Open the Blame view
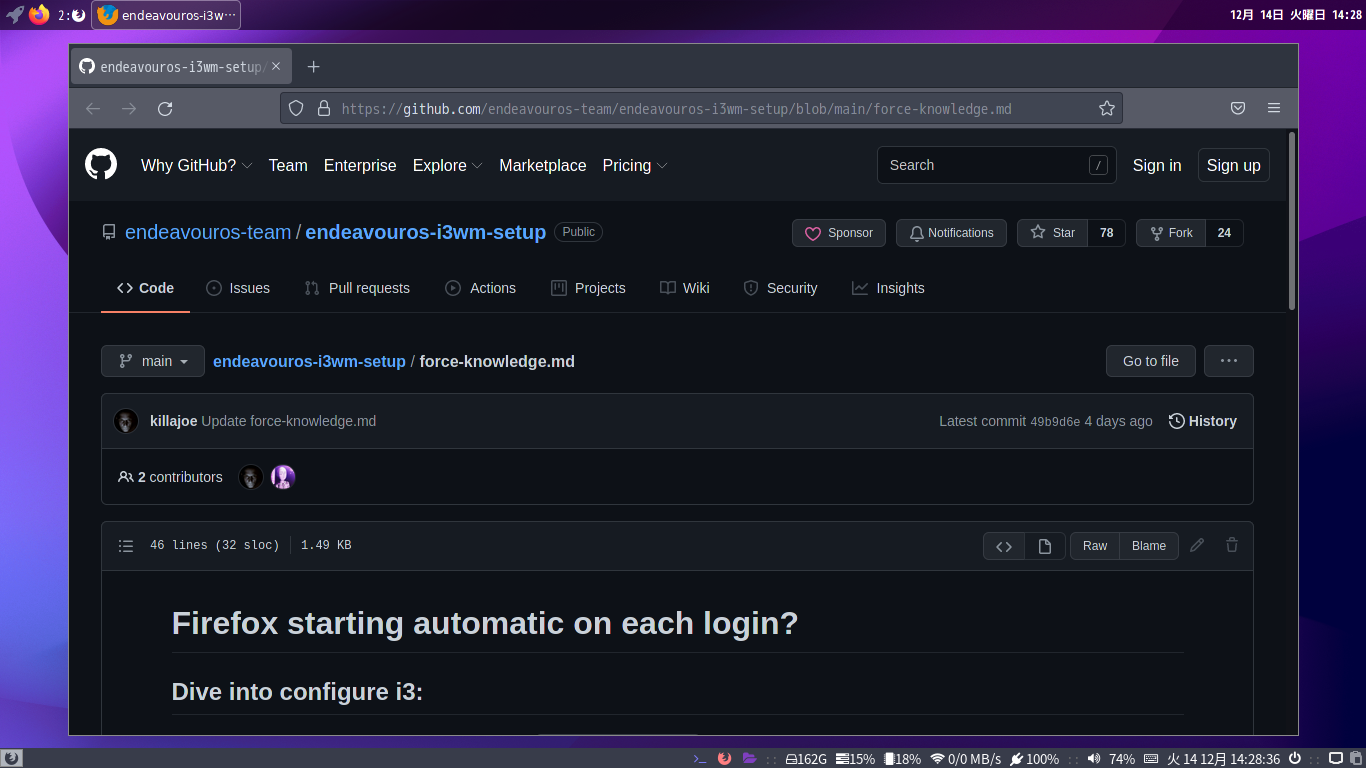Image resolution: width=1366 pixels, height=768 pixels. coord(1149,546)
